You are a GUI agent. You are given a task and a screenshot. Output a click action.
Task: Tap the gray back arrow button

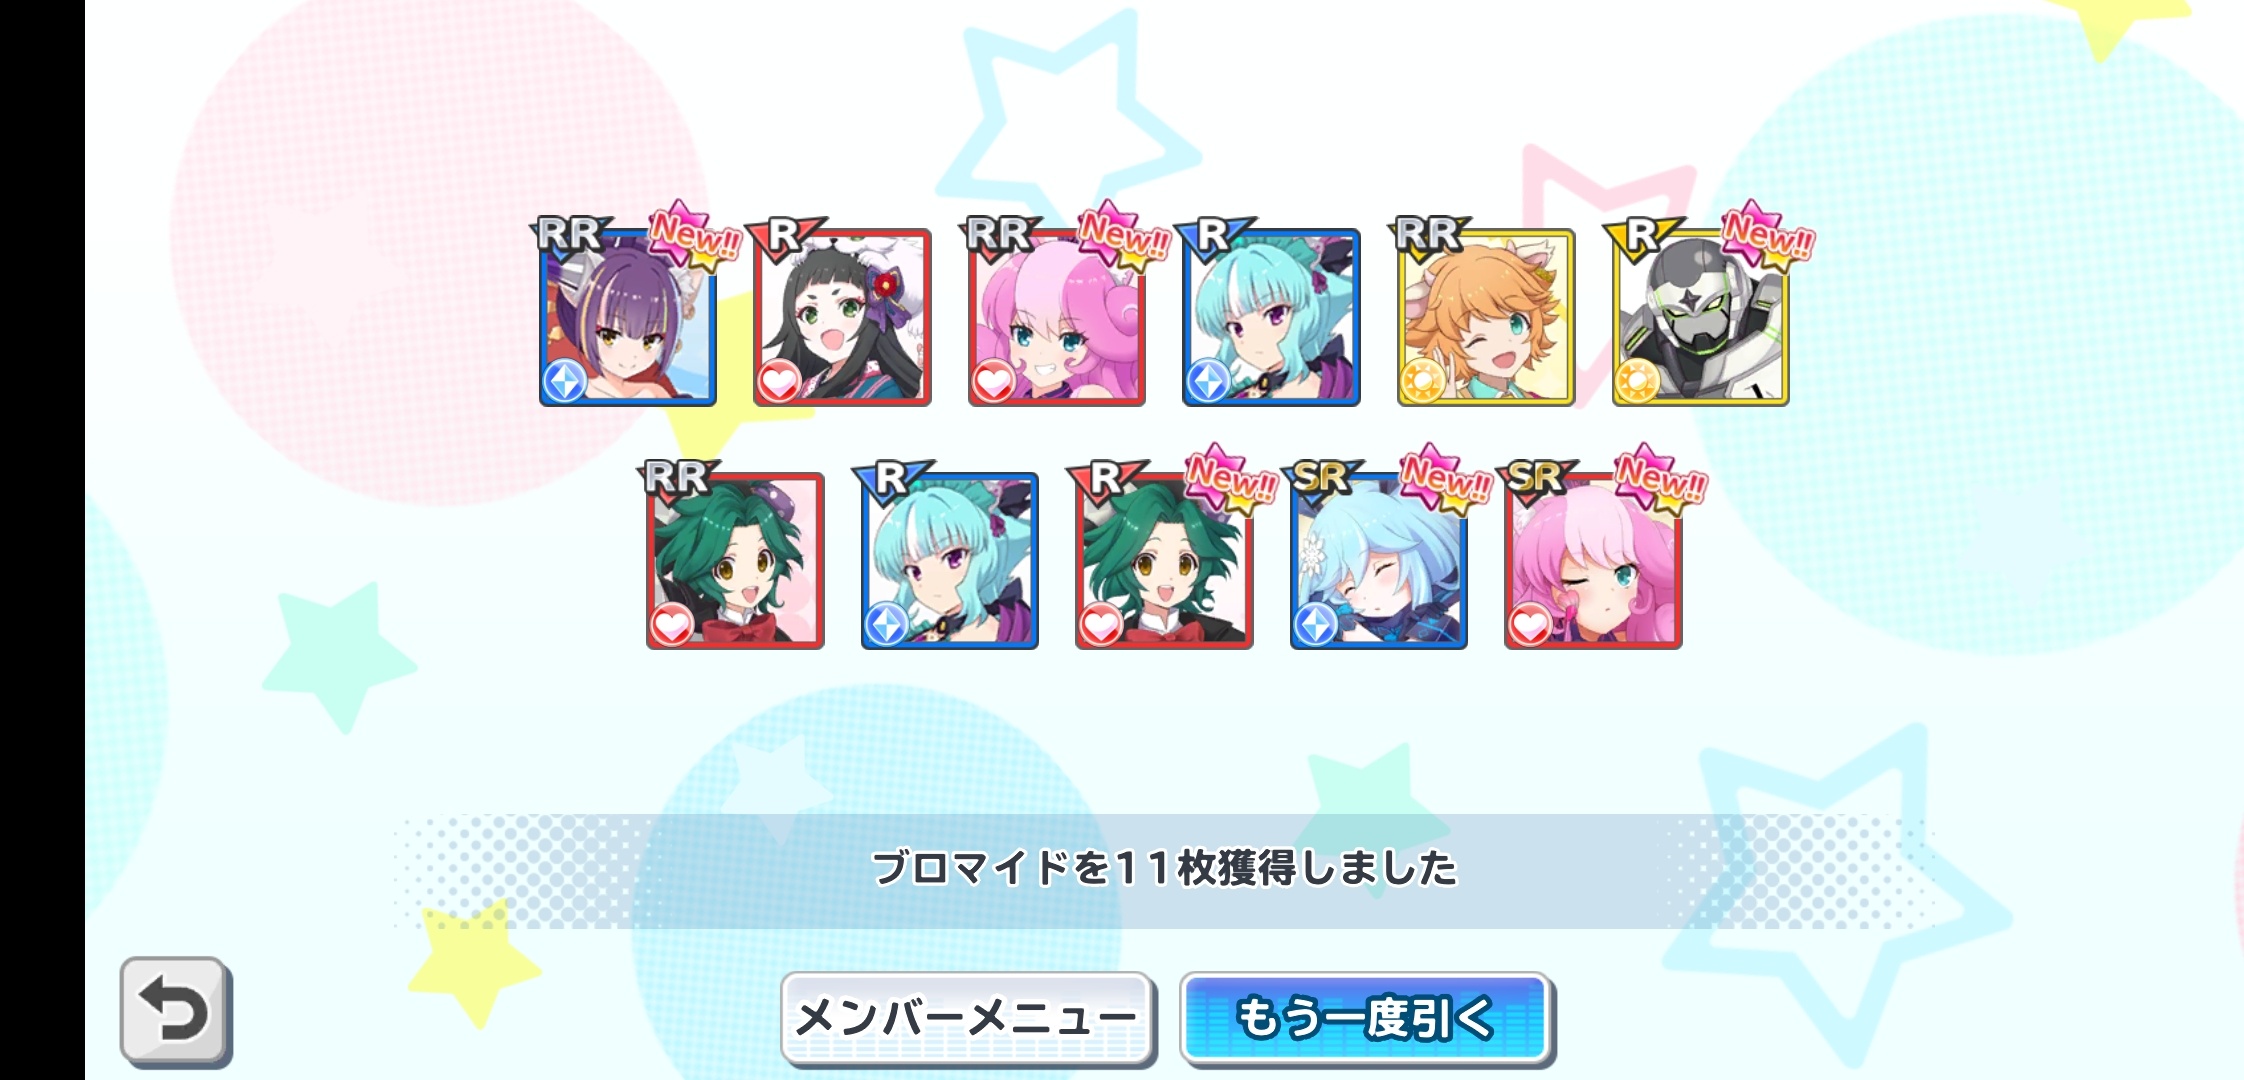tap(176, 1011)
